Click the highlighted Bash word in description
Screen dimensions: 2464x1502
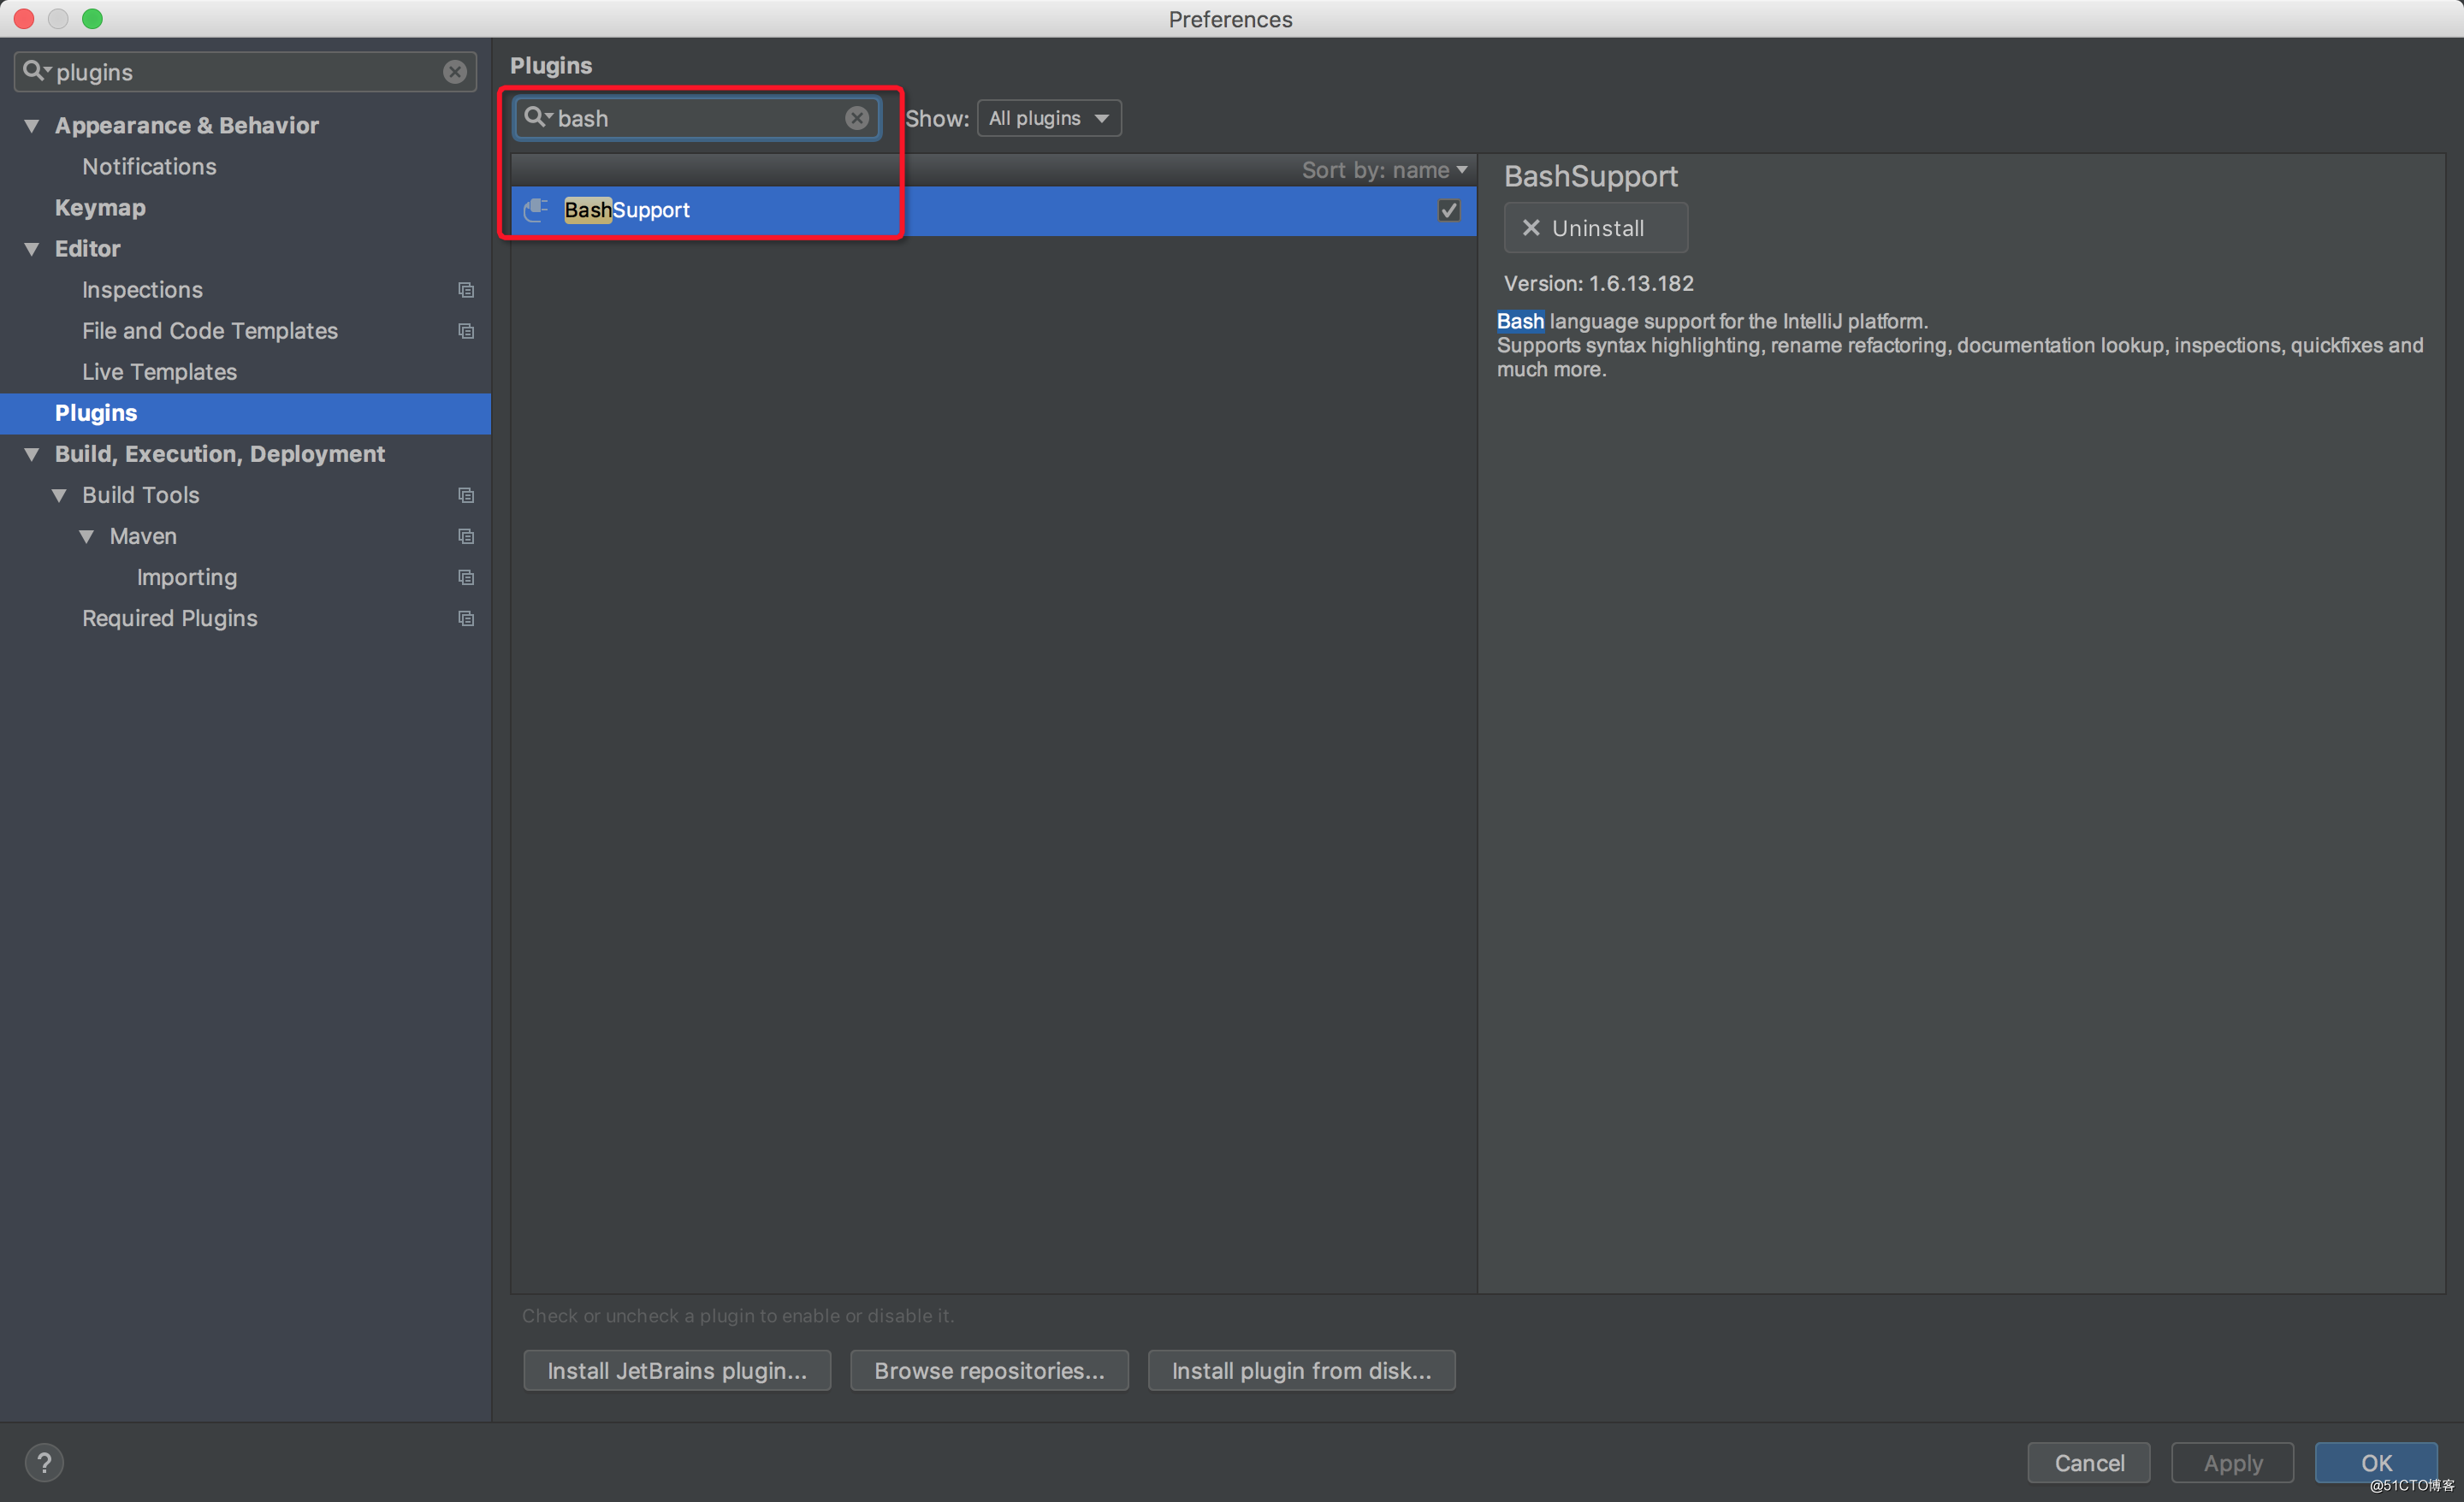tap(1520, 321)
